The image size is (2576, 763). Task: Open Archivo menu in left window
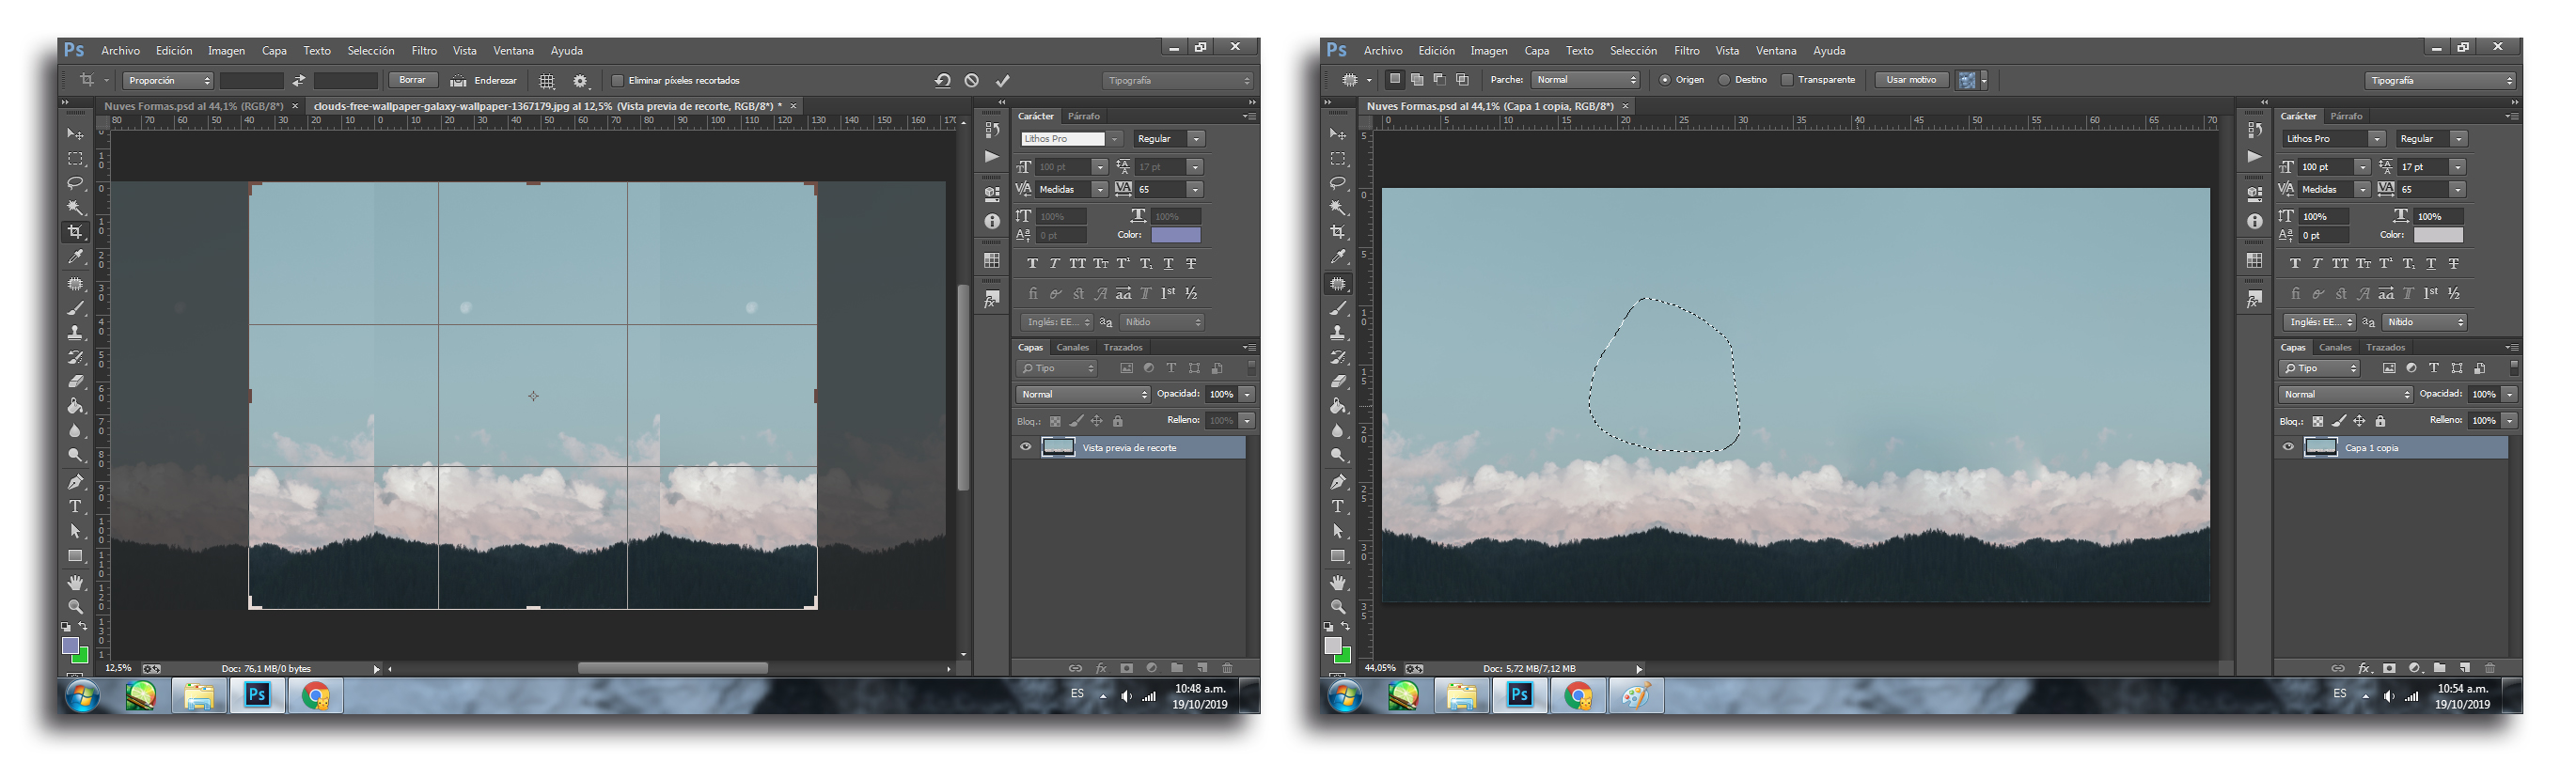pyautogui.click(x=120, y=51)
